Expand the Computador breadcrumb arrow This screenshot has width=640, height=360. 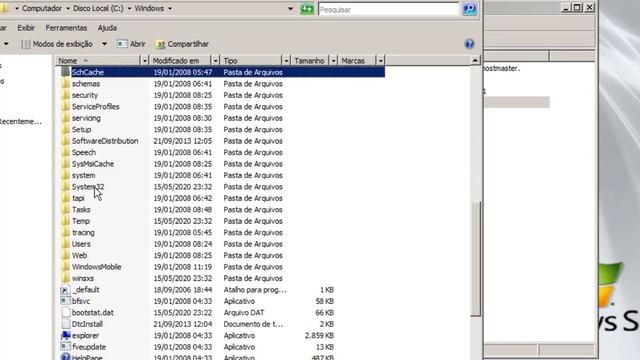68,9
